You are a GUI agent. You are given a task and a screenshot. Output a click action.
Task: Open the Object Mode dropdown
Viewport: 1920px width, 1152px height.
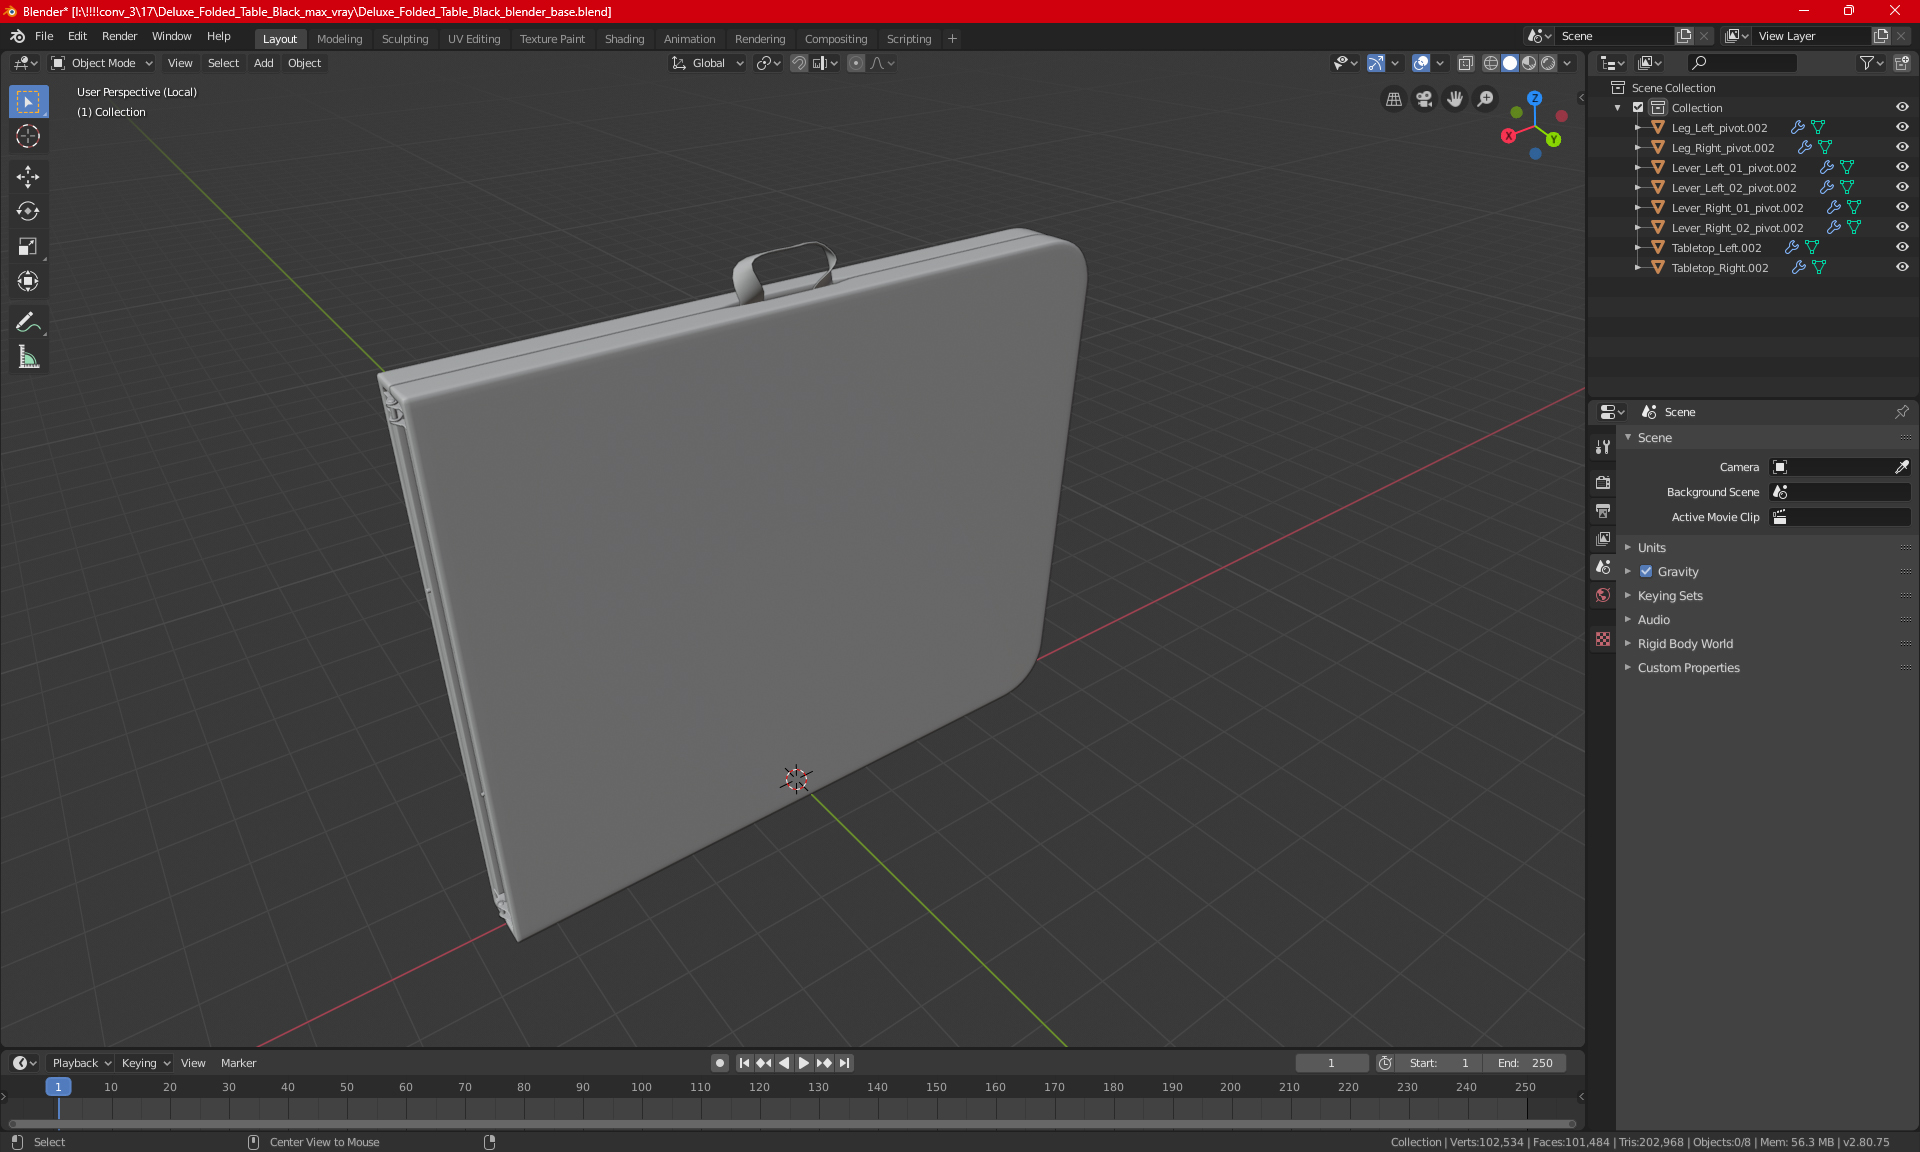click(102, 63)
